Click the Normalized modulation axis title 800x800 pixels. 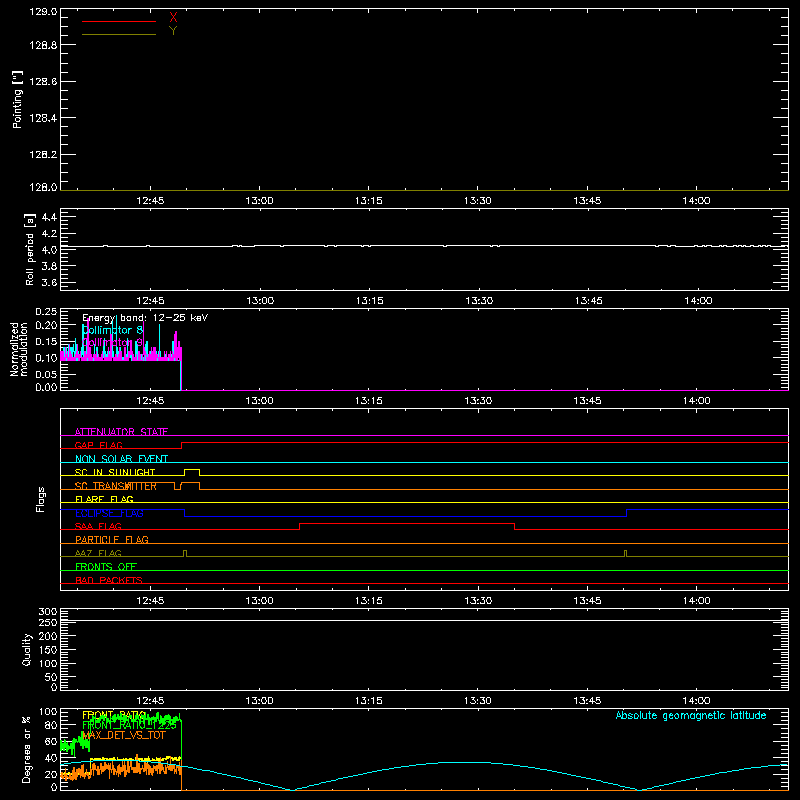(19, 349)
